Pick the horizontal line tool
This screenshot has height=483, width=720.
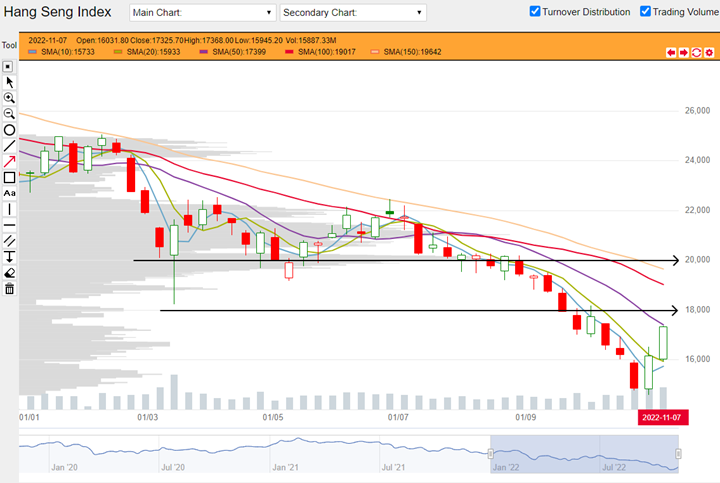[9, 225]
